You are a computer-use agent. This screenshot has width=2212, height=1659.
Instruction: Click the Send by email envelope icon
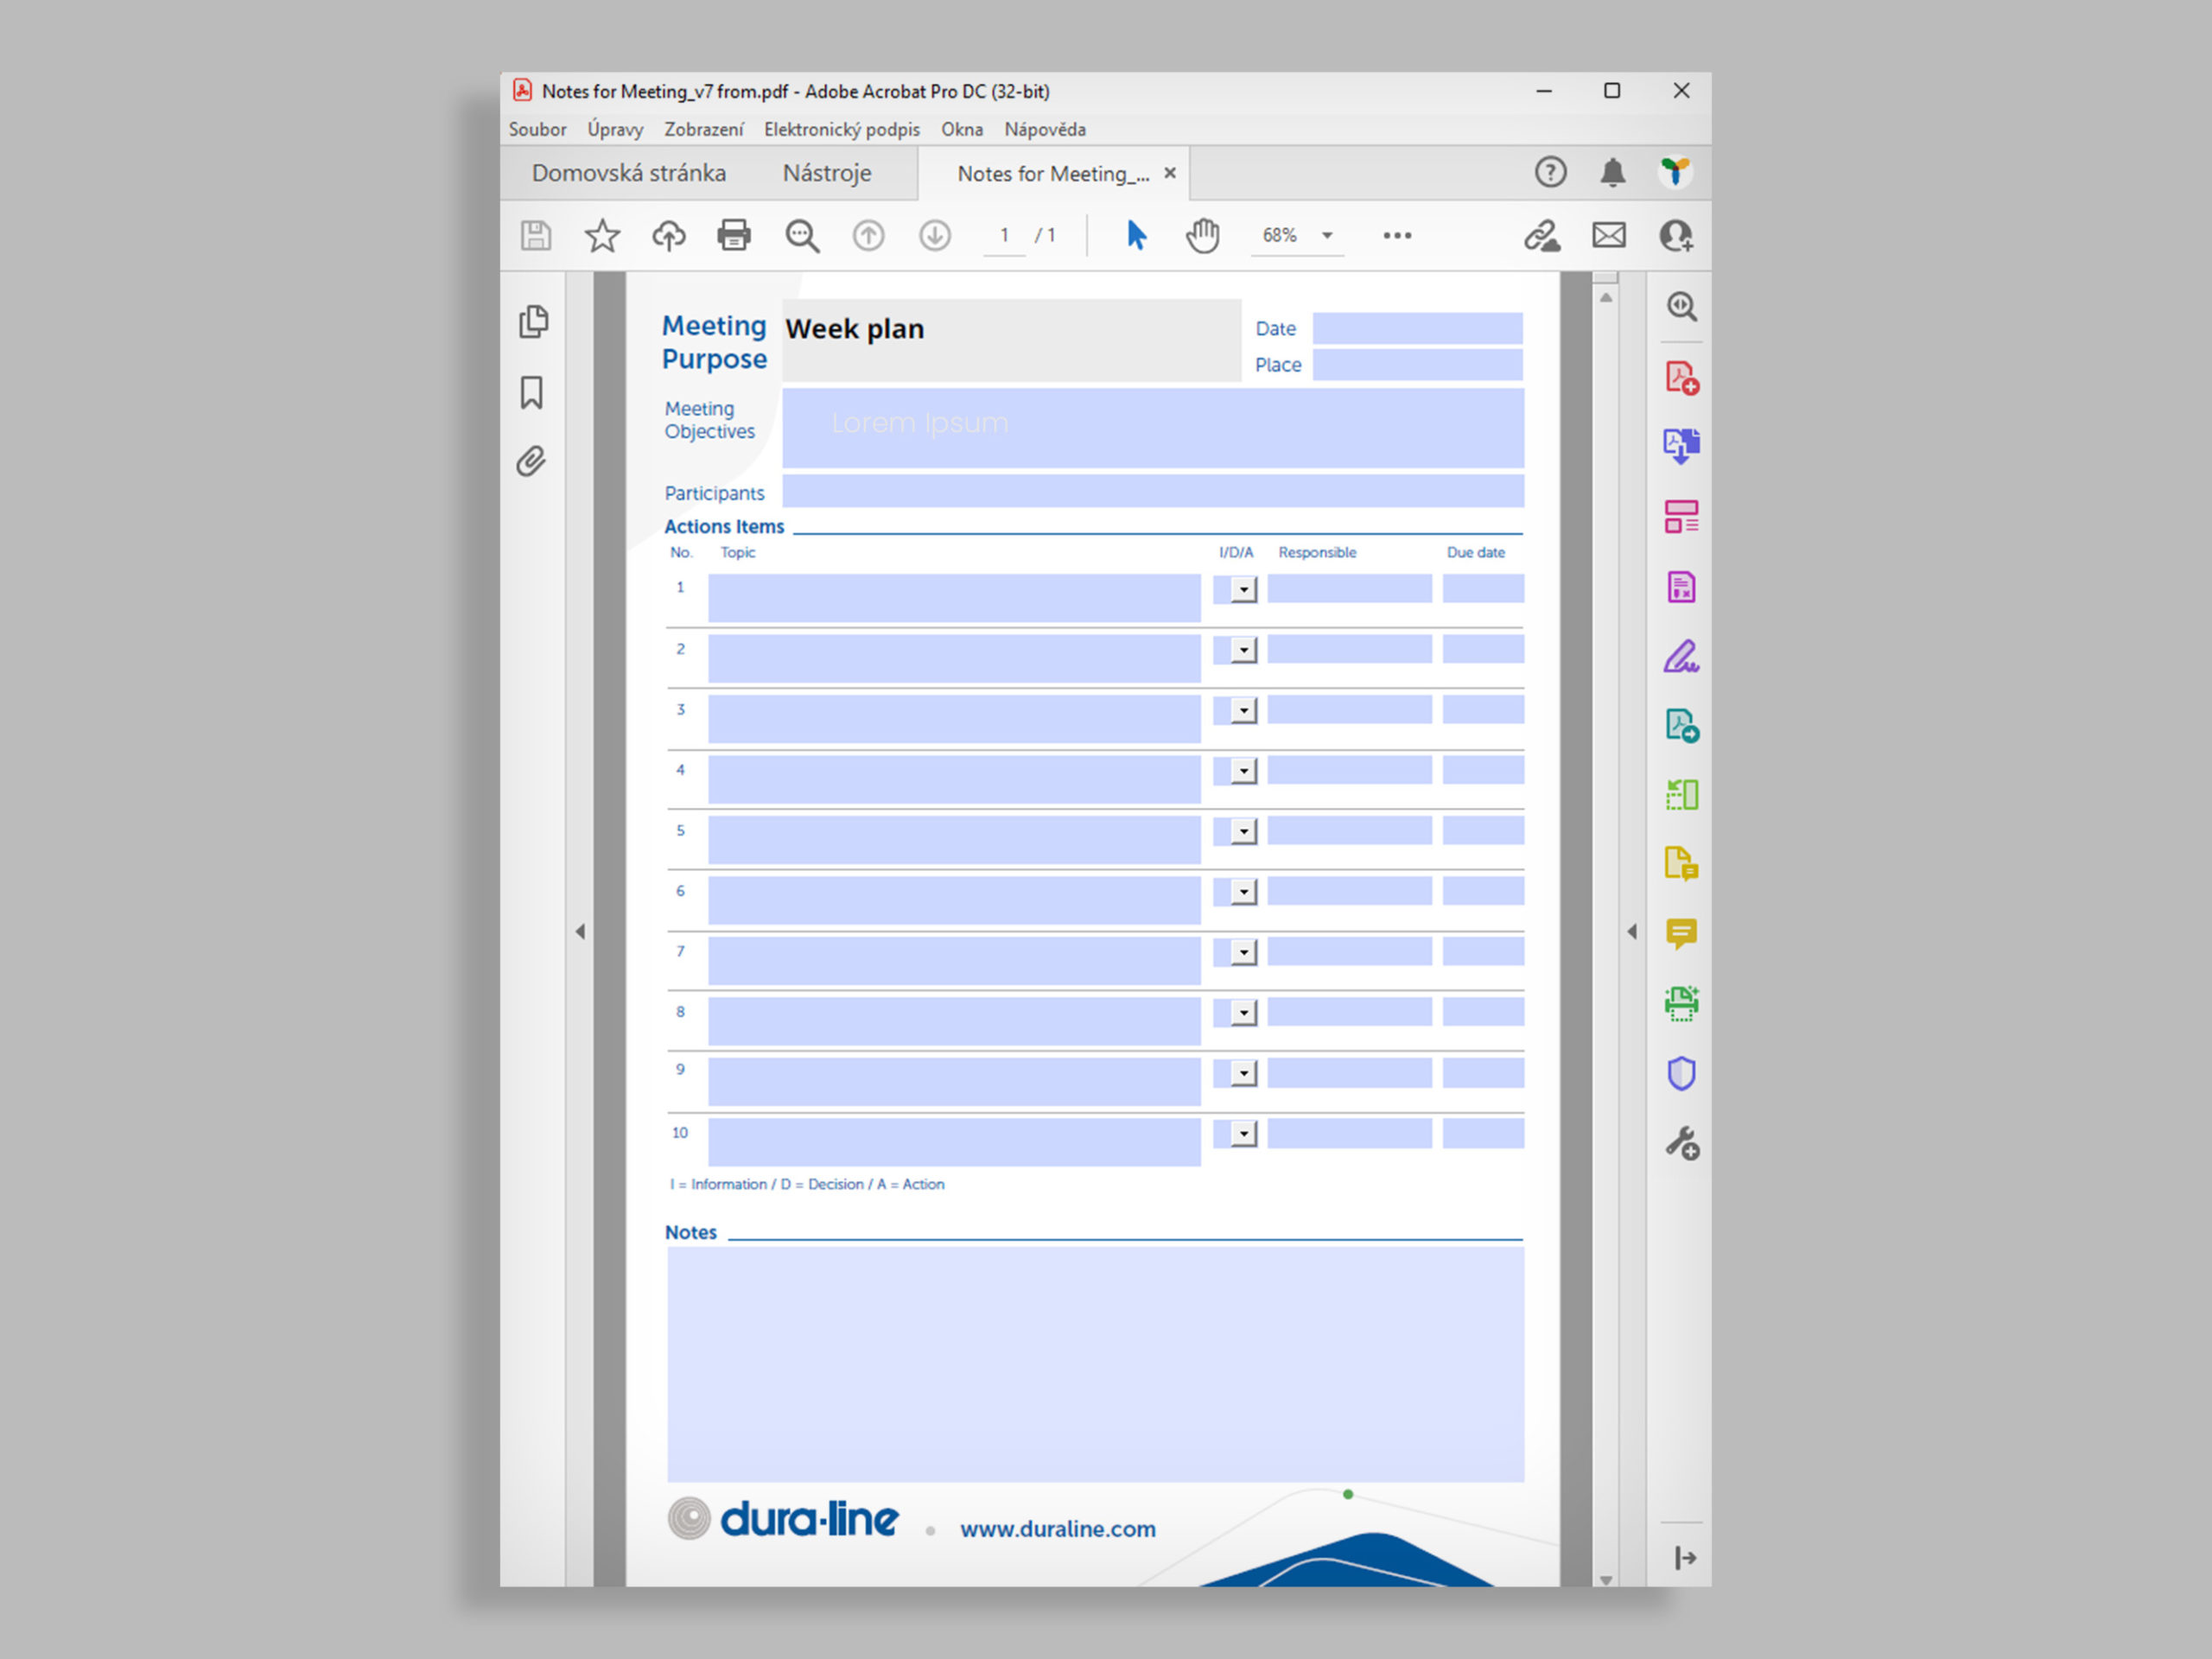pos(1608,235)
